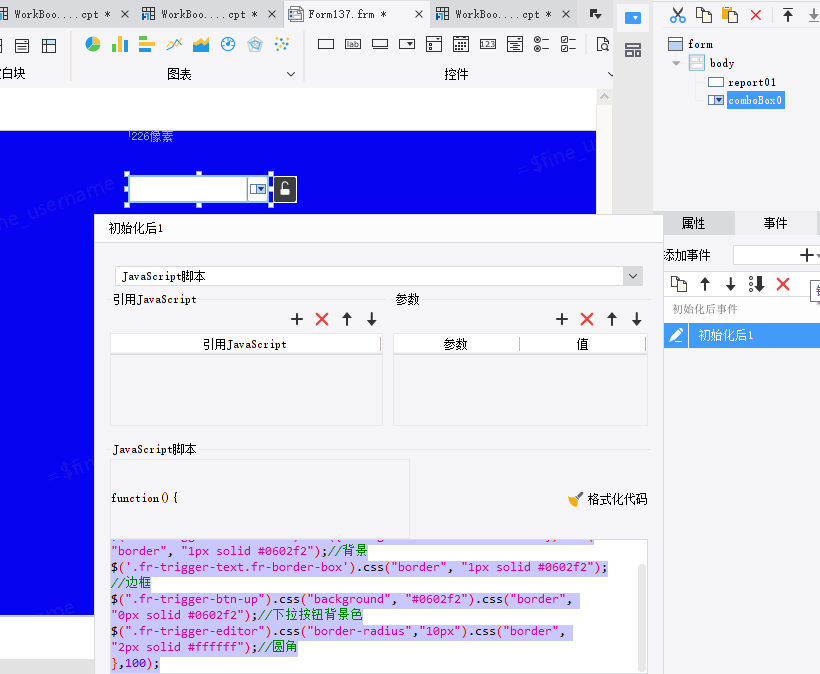
Task: Move parameter row up
Action: pyautogui.click(x=612, y=319)
